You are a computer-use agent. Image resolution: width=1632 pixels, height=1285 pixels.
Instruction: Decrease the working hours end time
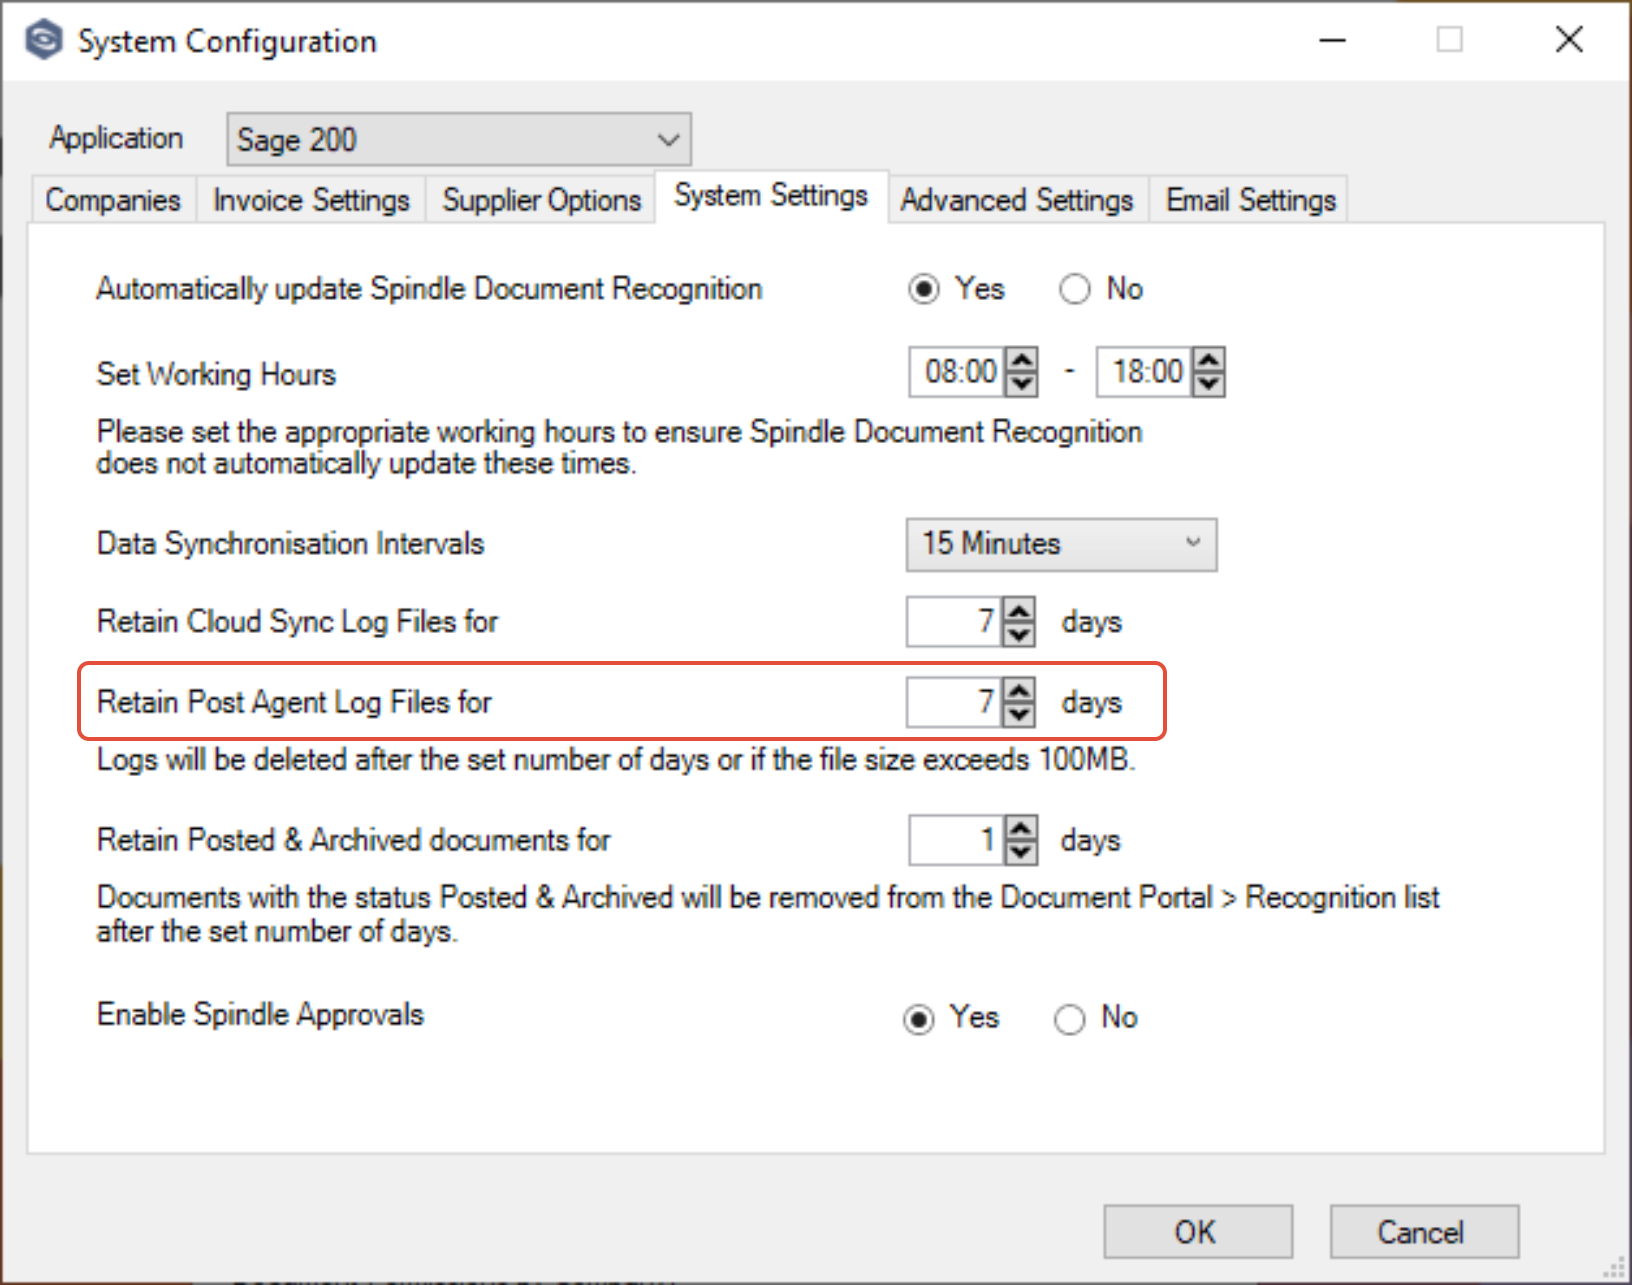(x=1208, y=383)
